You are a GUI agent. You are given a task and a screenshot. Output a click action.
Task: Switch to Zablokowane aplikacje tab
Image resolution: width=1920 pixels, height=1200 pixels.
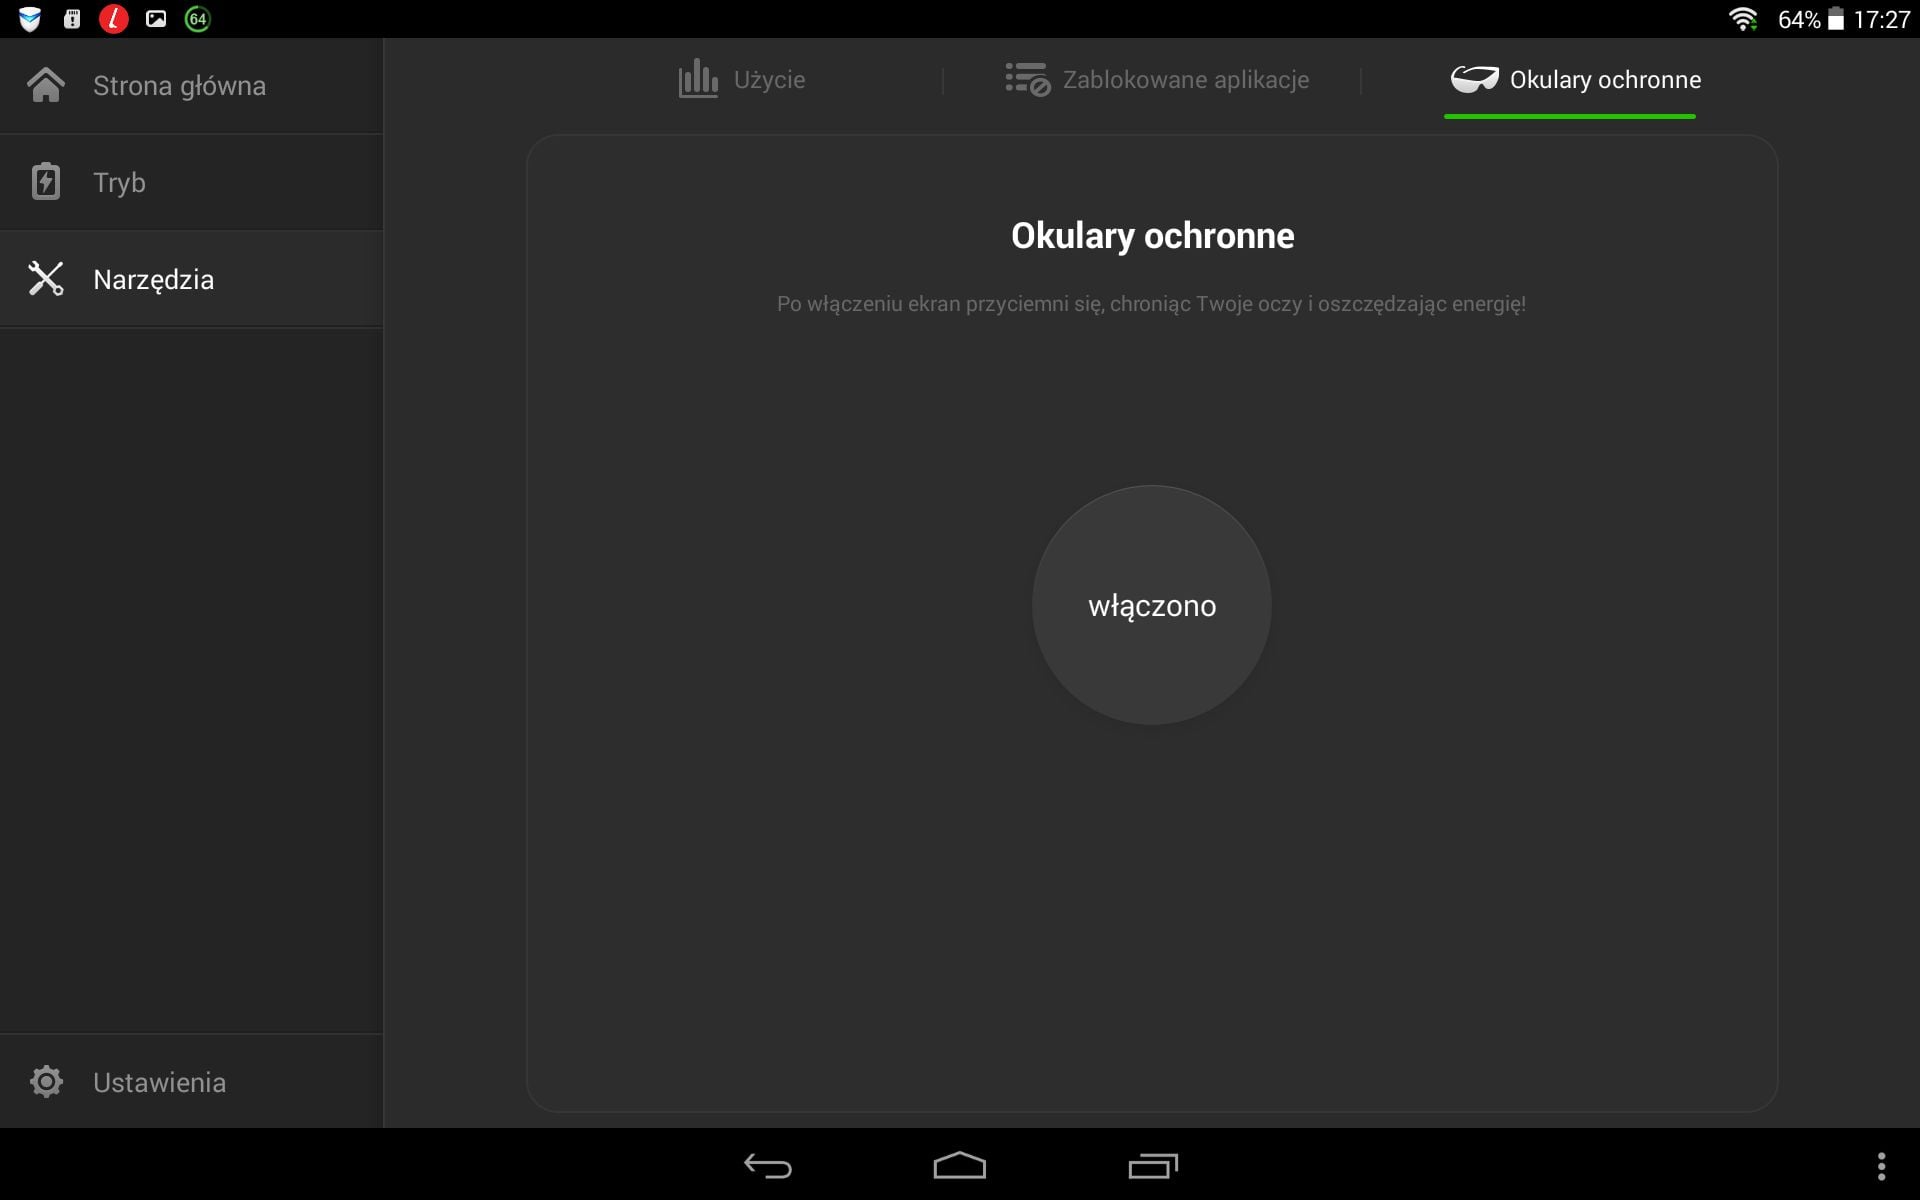coord(1185,80)
